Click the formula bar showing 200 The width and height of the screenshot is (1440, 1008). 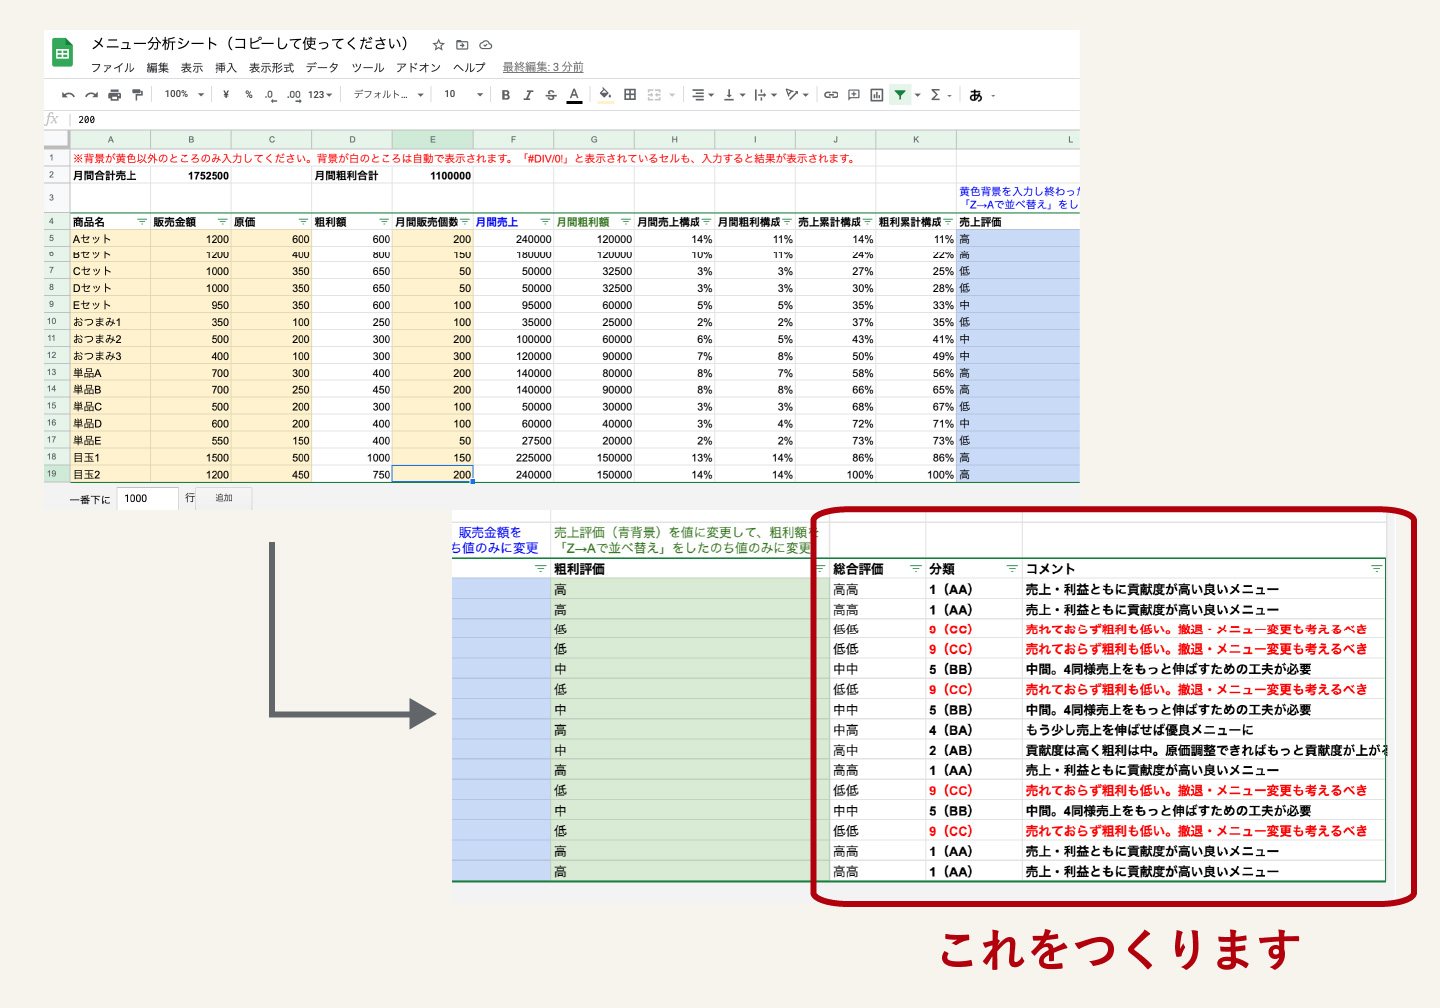(x=576, y=119)
